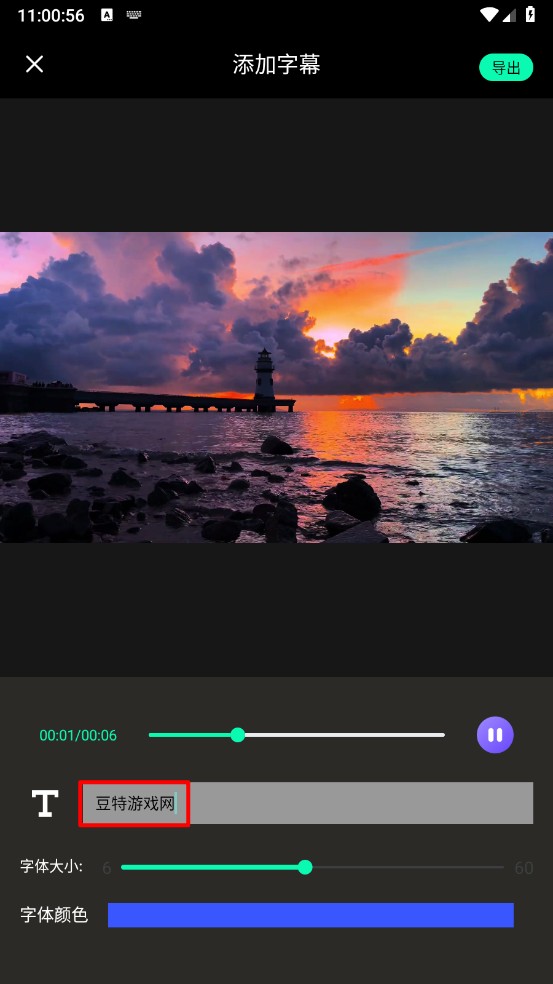Pause the video with the purple button

[495, 735]
